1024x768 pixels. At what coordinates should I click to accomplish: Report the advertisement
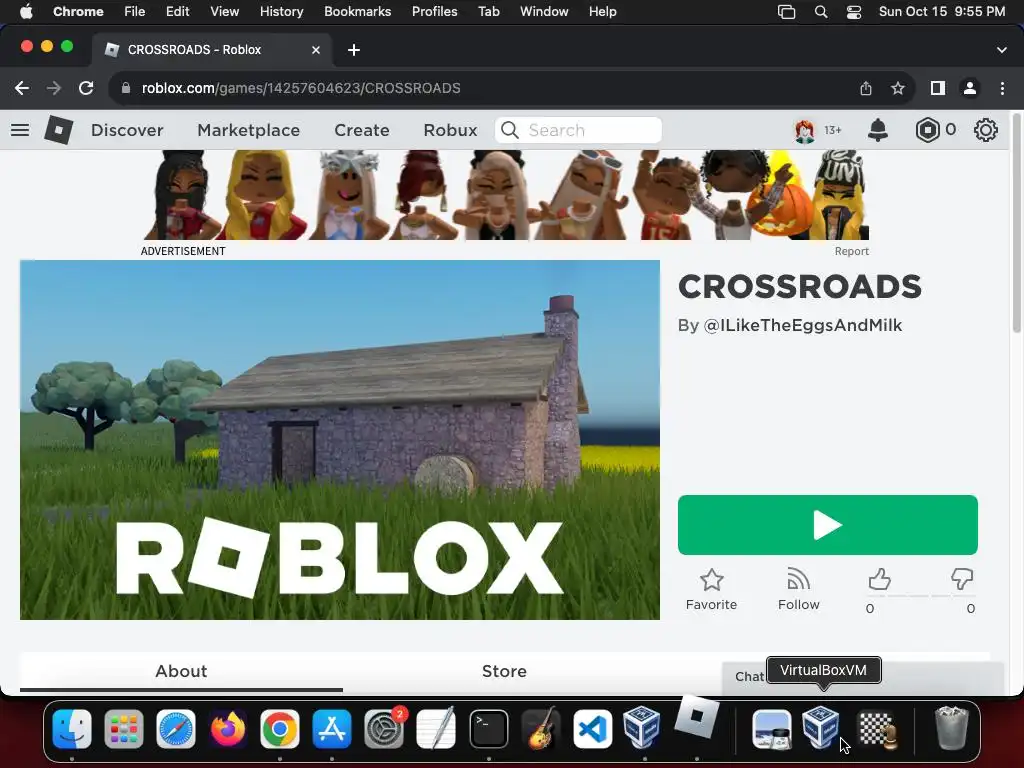[x=852, y=251]
